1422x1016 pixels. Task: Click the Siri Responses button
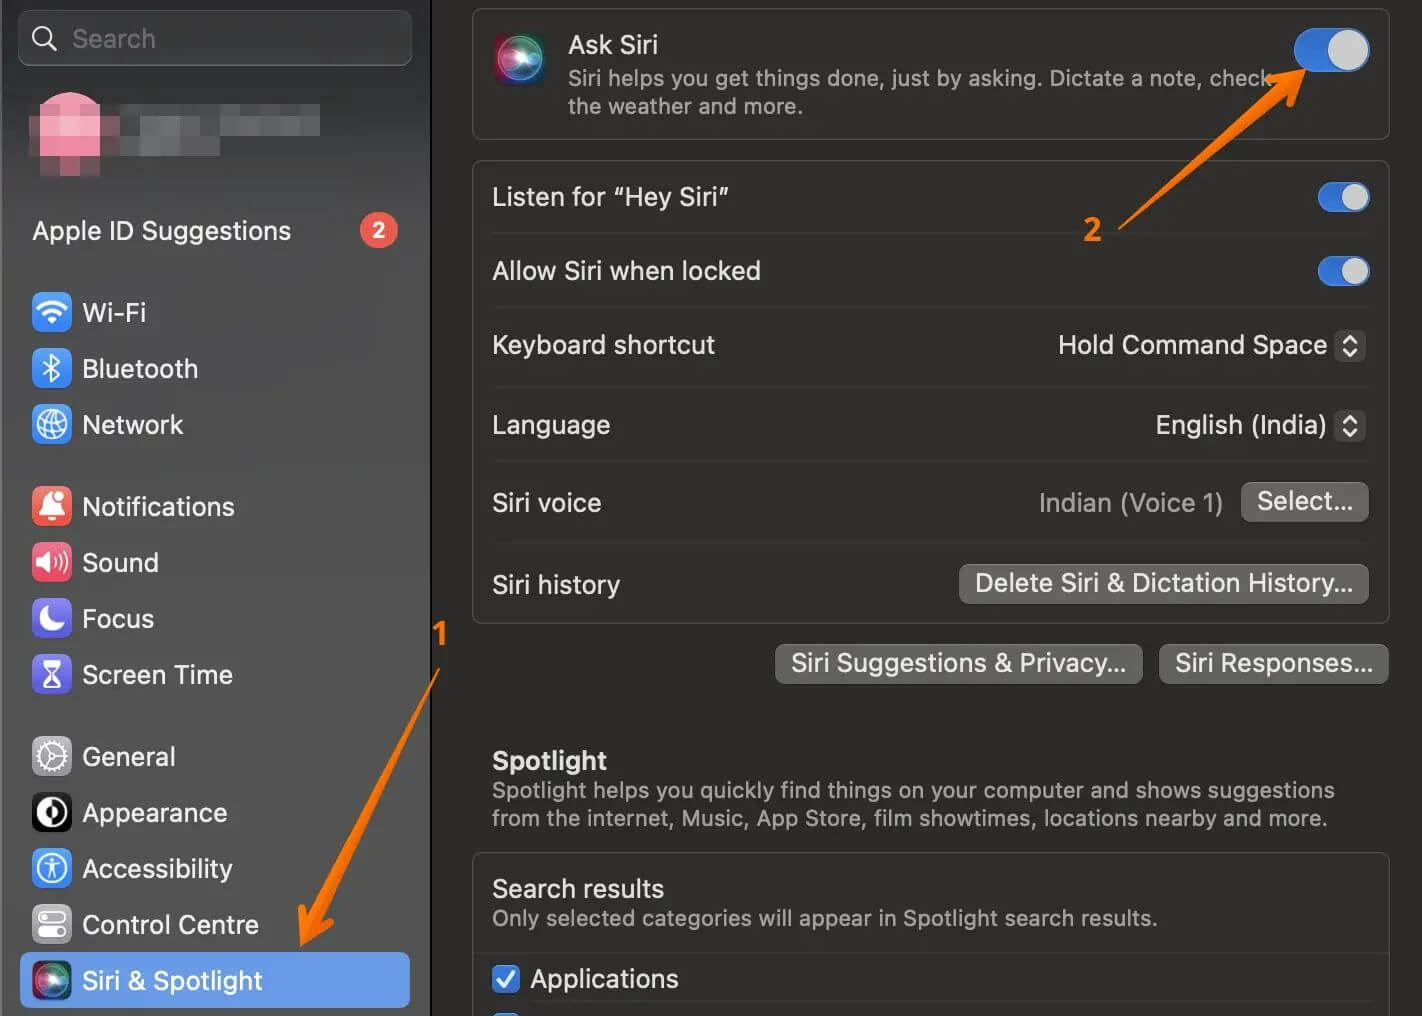[1273, 663]
